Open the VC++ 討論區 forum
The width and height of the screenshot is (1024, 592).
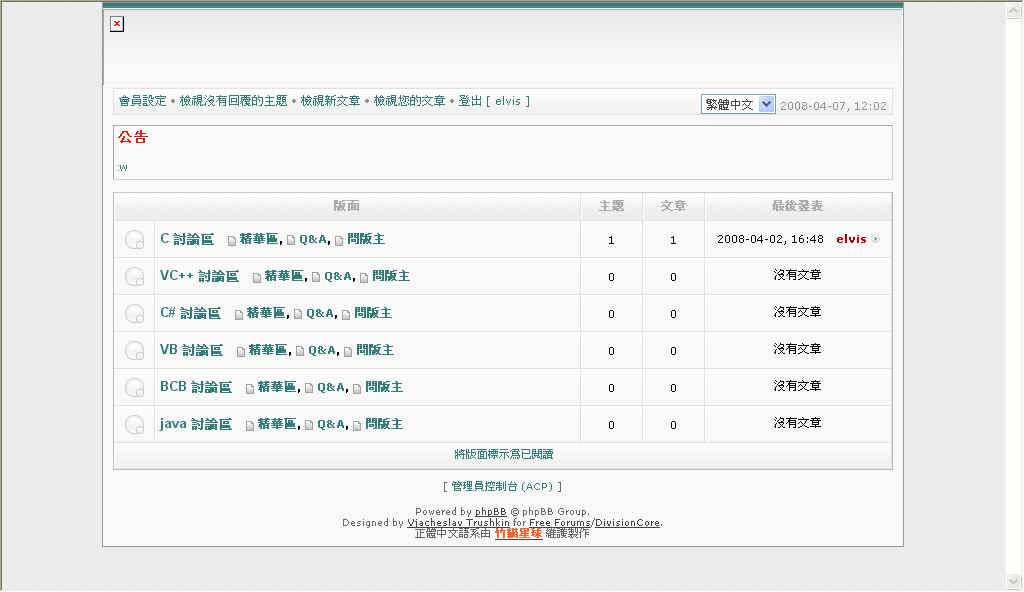[199, 276]
